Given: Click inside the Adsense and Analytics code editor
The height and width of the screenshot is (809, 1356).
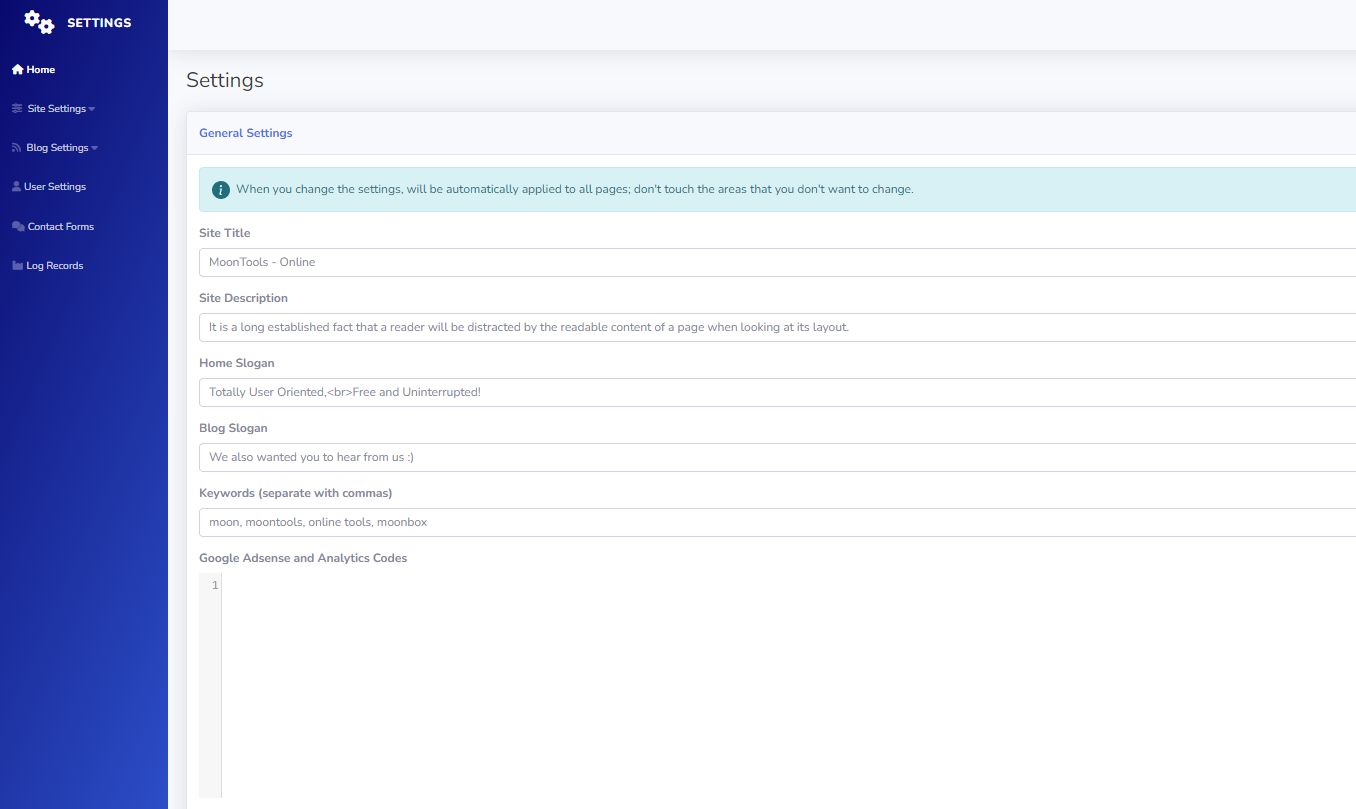Looking at the screenshot, I should pos(788,685).
